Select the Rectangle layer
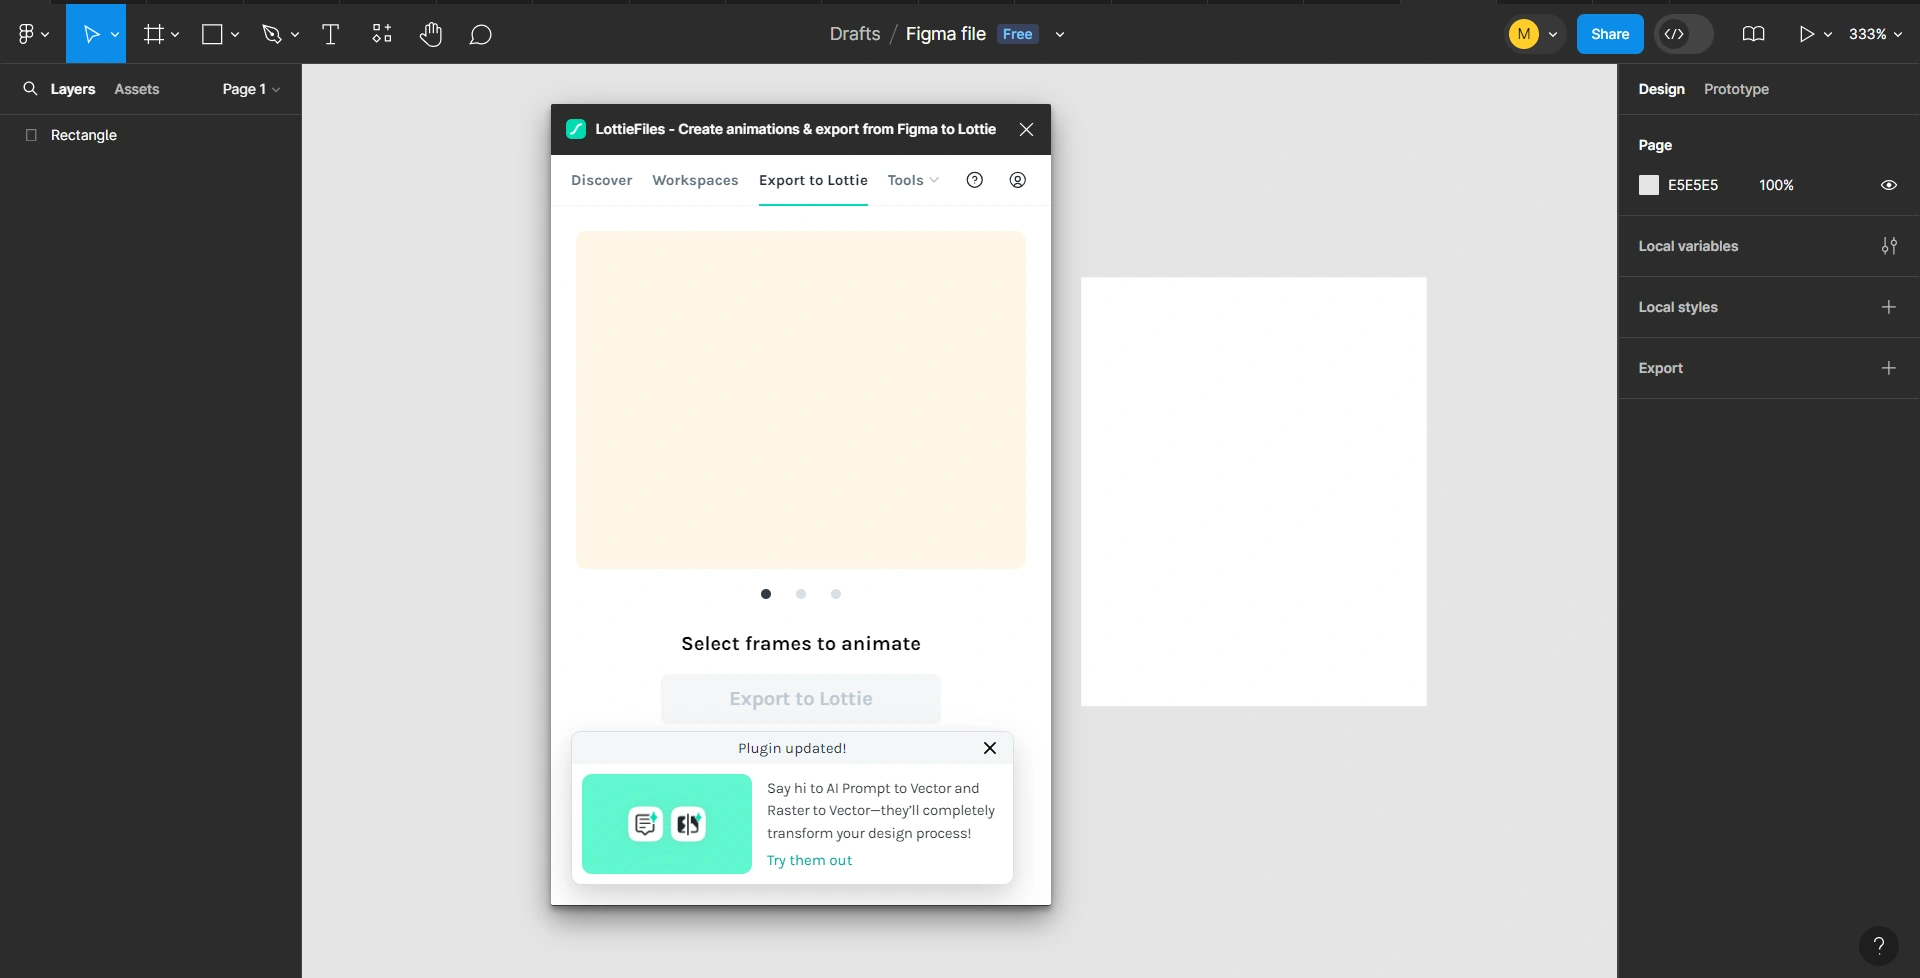The width and height of the screenshot is (1920, 978). (150, 135)
